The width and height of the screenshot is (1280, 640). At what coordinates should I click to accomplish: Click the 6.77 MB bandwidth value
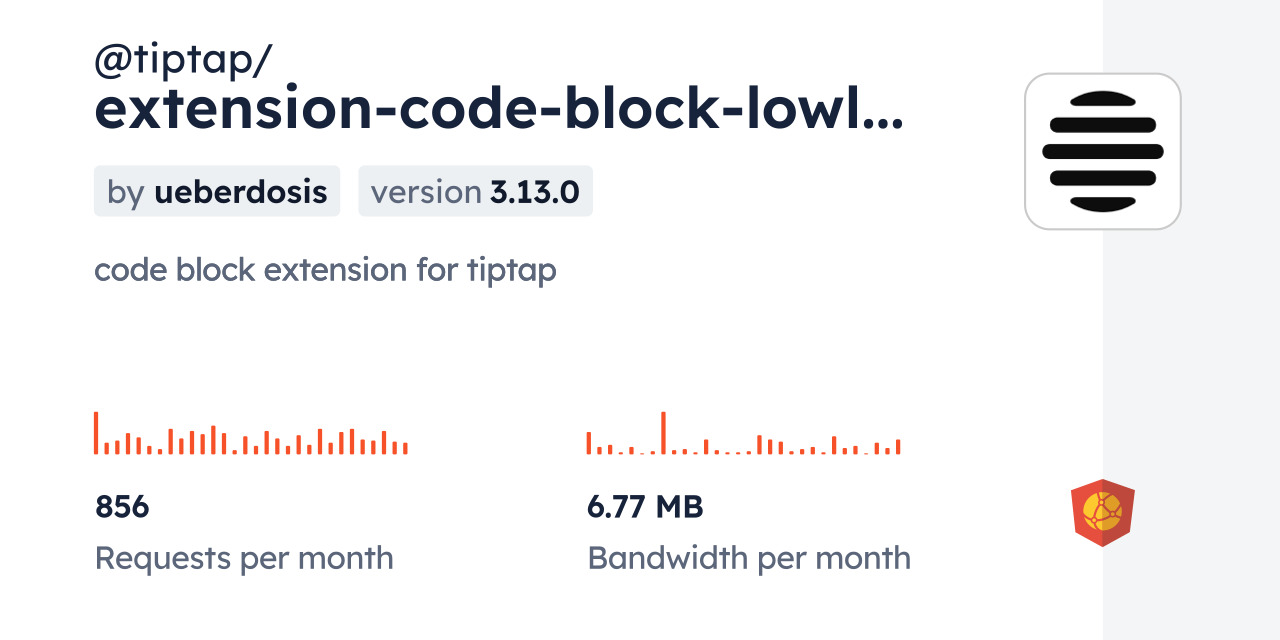pos(645,507)
